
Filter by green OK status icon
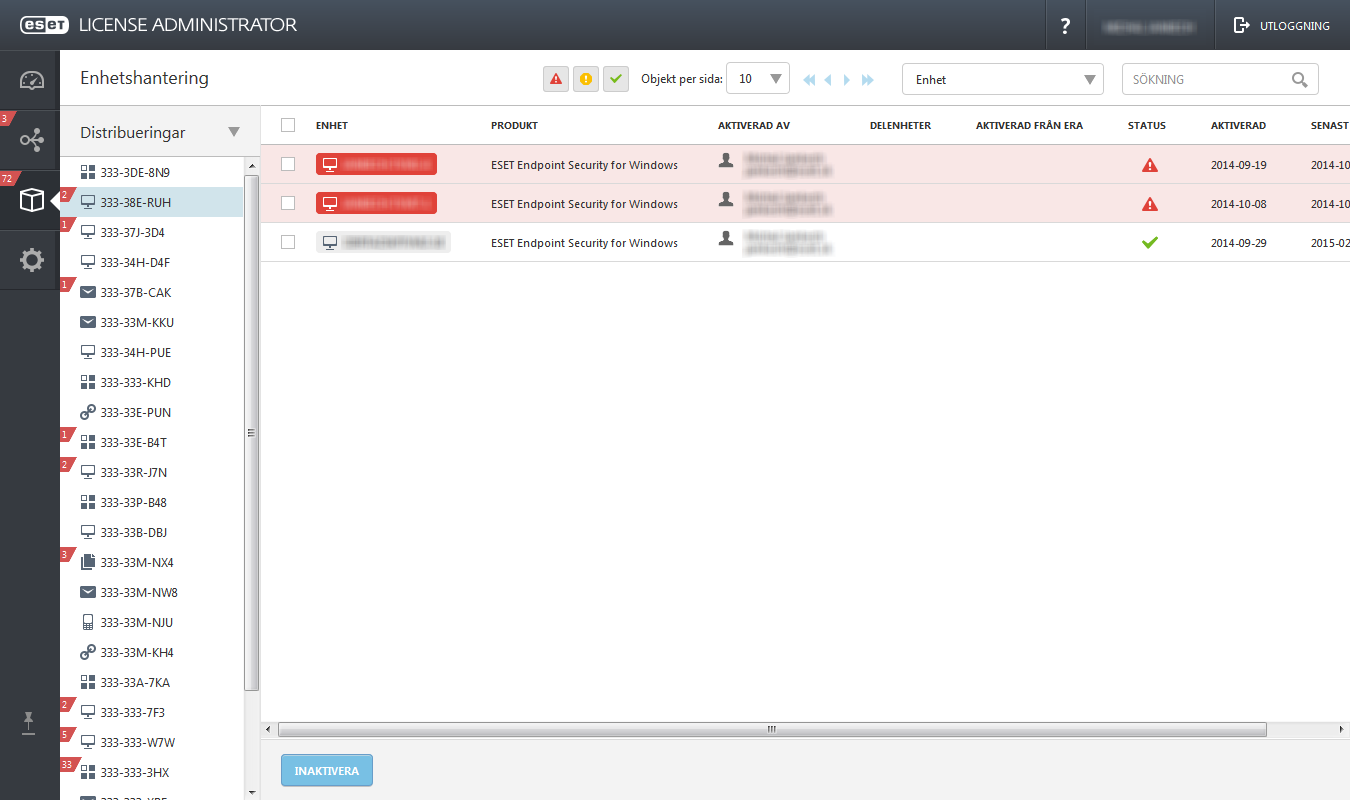pyautogui.click(x=616, y=79)
